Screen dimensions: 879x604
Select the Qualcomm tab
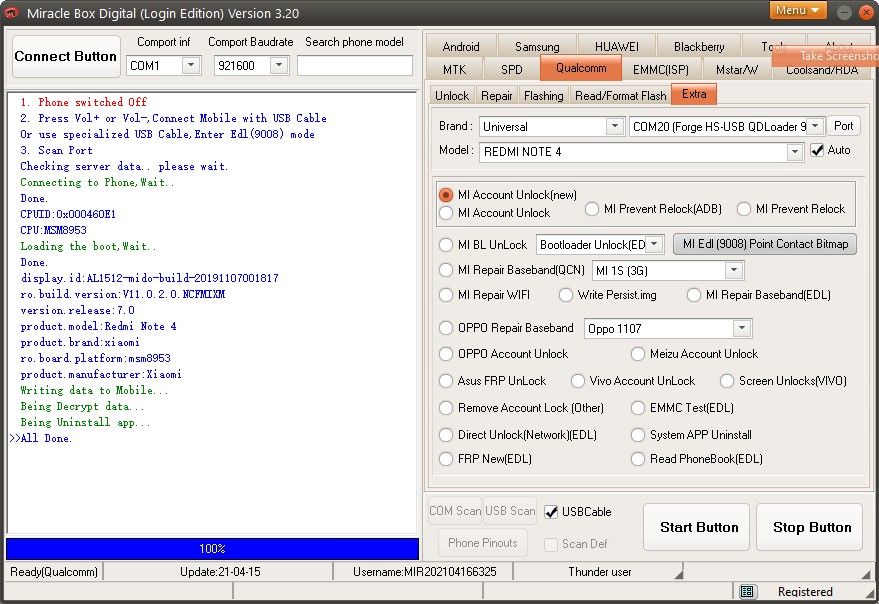pyautogui.click(x=581, y=68)
